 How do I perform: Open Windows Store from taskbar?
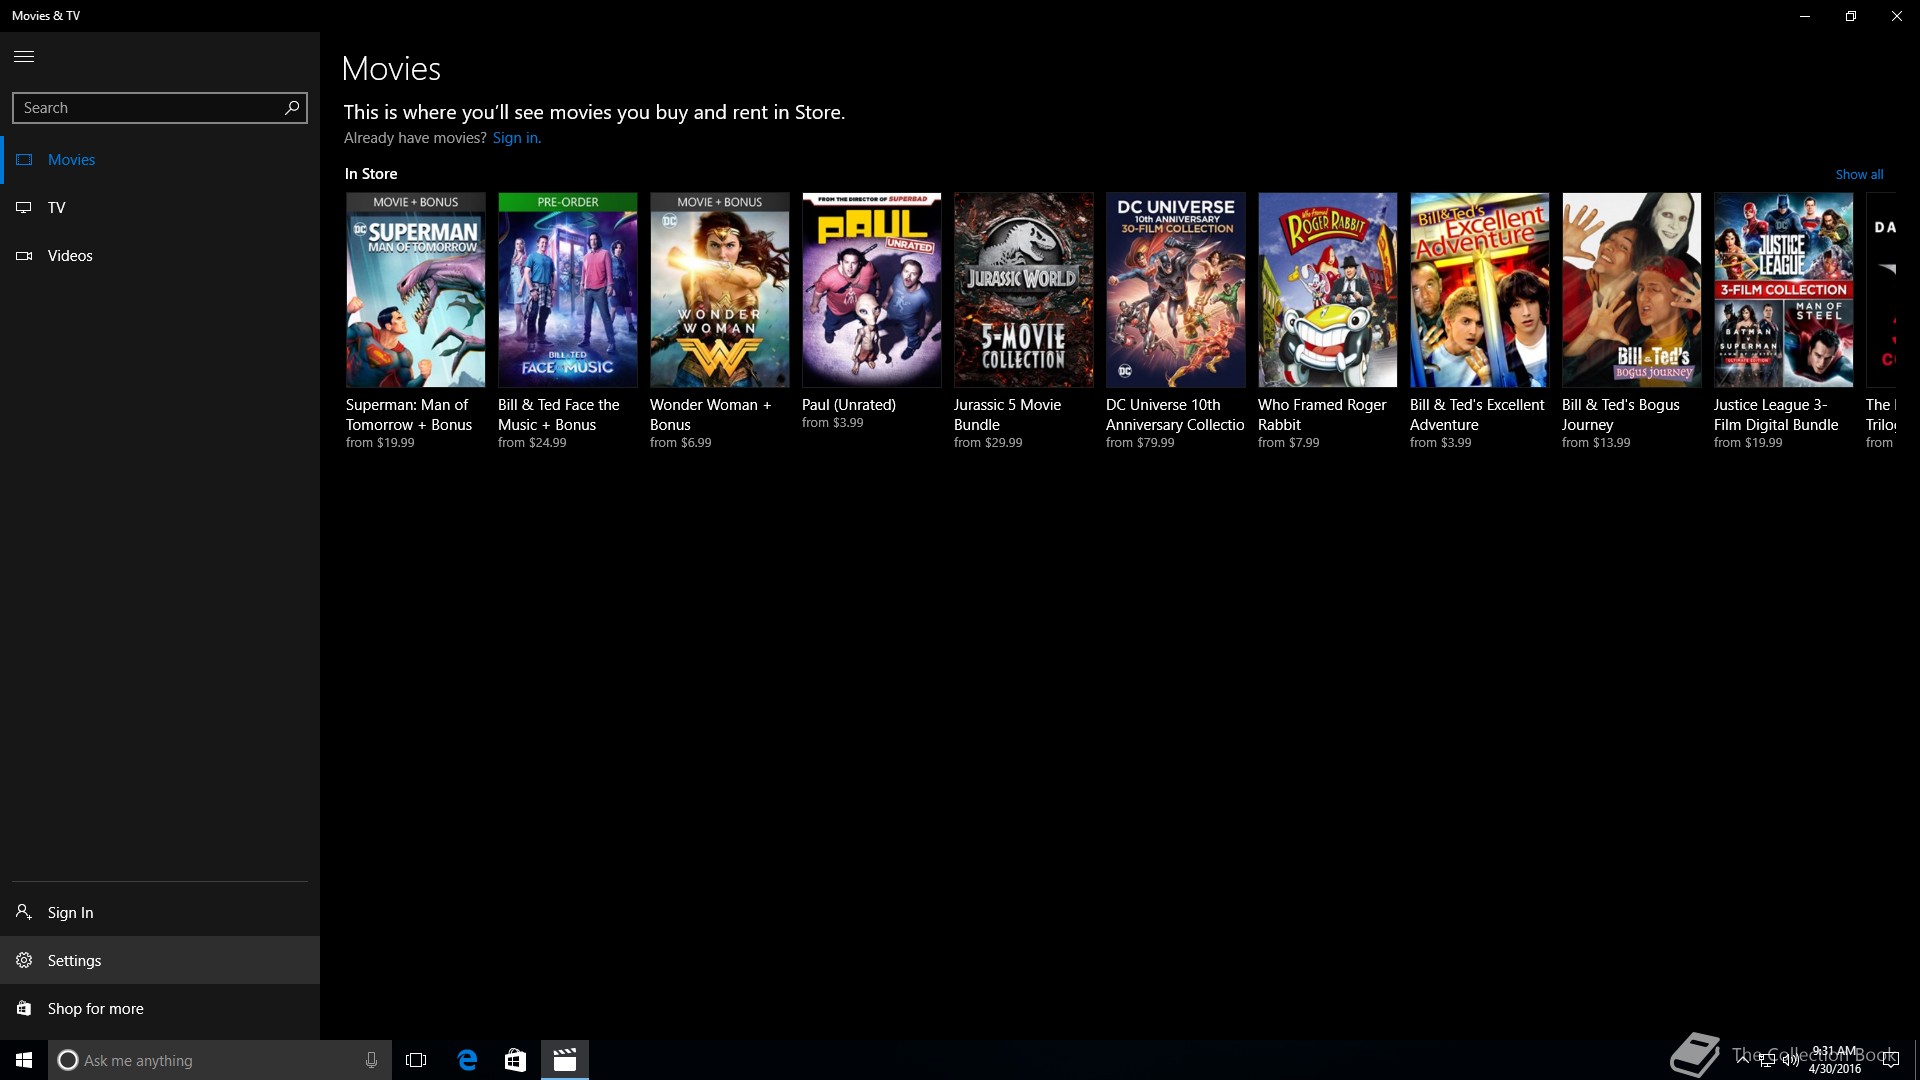click(515, 1060)
